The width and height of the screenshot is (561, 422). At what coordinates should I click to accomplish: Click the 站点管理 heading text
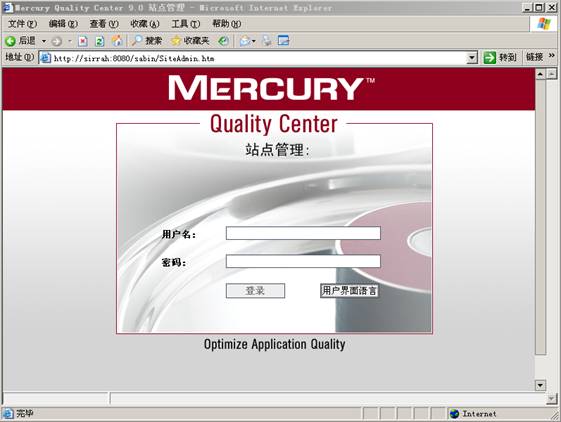(x=277, y=150)
